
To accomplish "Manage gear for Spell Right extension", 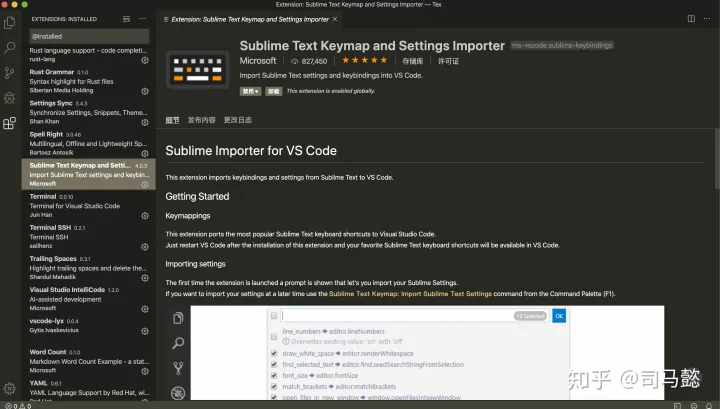I will click(145, 153).
